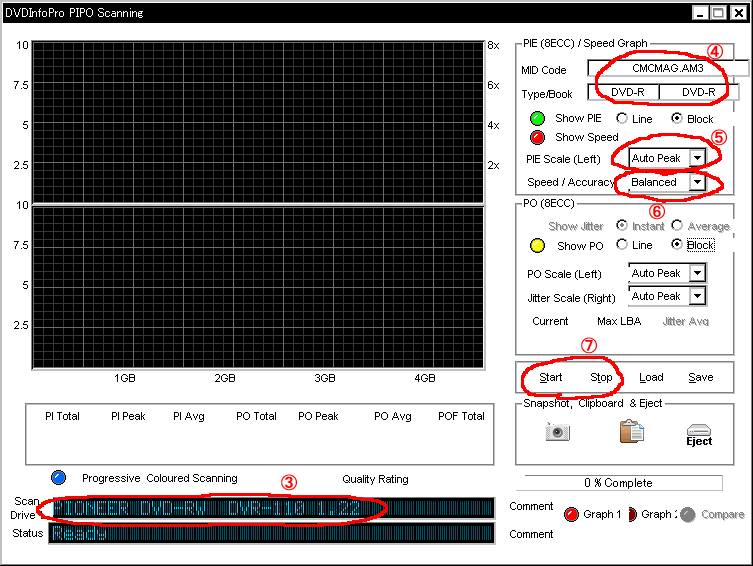Toggle the red Show Speed indicator
753x566 pixels.
tap(537, 137)
